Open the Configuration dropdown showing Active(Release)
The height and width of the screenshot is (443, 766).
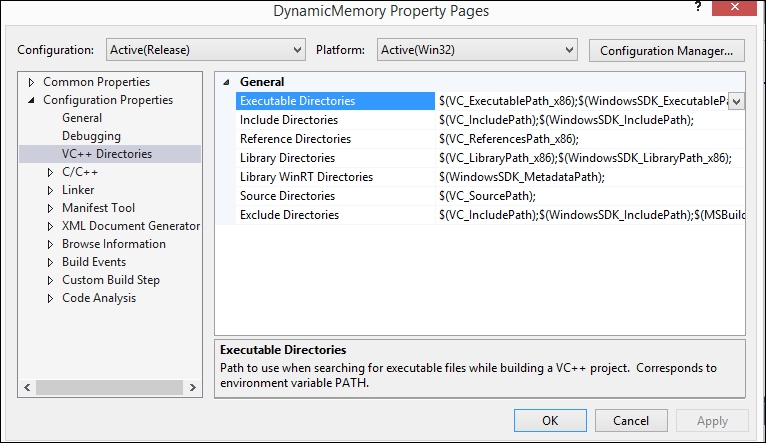(x=206, y=50)
